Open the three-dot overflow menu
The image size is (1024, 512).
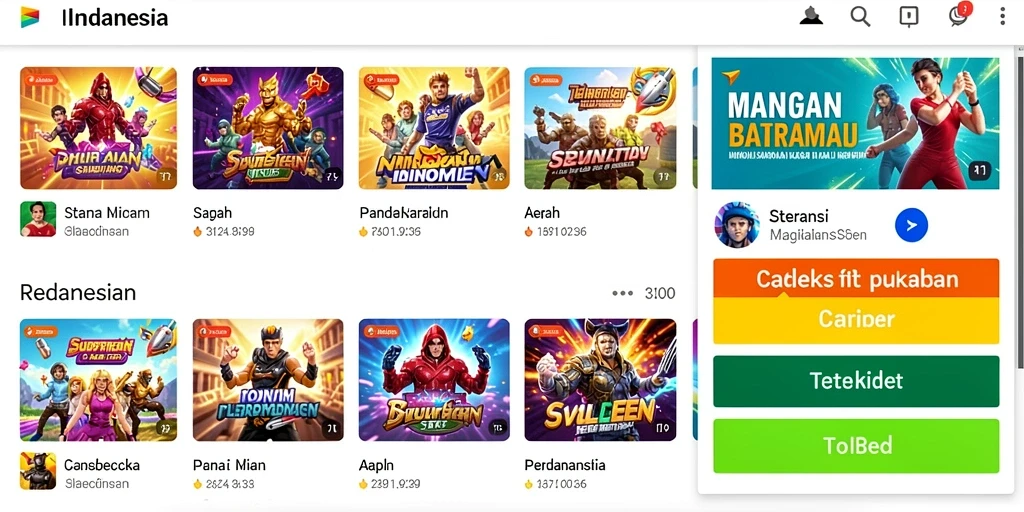tap(1002, 16)
